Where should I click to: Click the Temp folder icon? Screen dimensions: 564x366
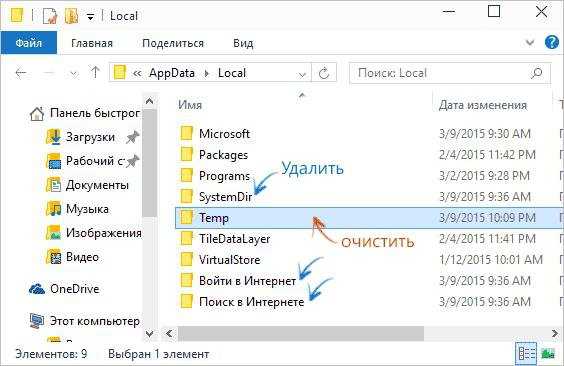186,218
